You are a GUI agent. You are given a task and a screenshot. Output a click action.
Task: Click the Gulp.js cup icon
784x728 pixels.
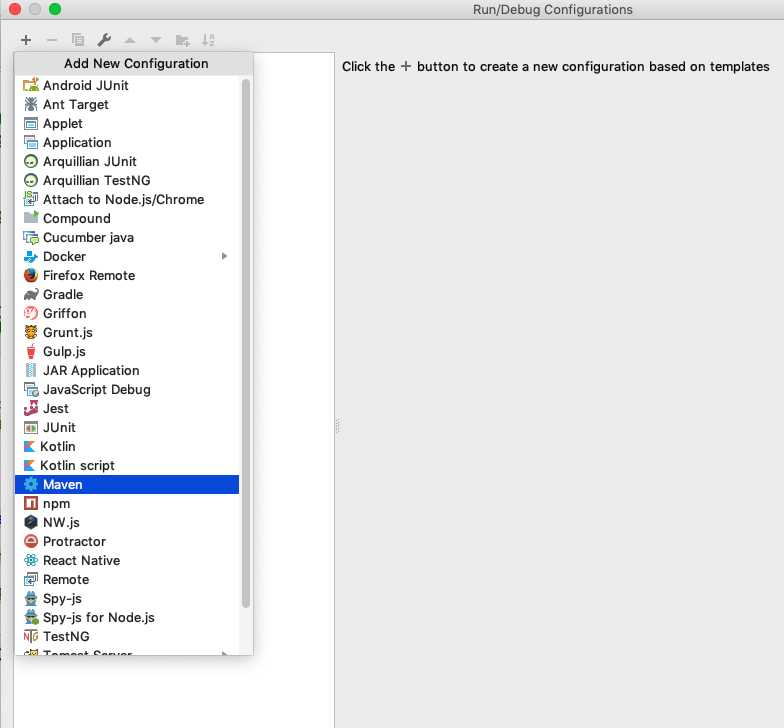(31, 351)
